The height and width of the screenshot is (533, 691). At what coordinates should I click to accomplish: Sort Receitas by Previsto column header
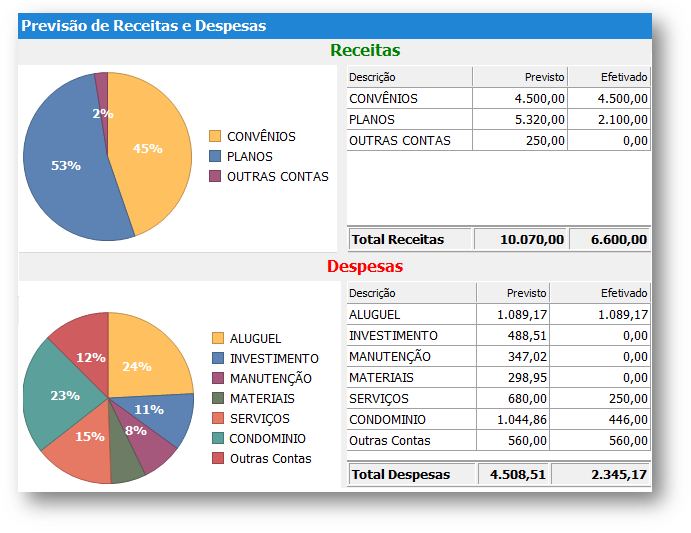click(x=520, y=77)
